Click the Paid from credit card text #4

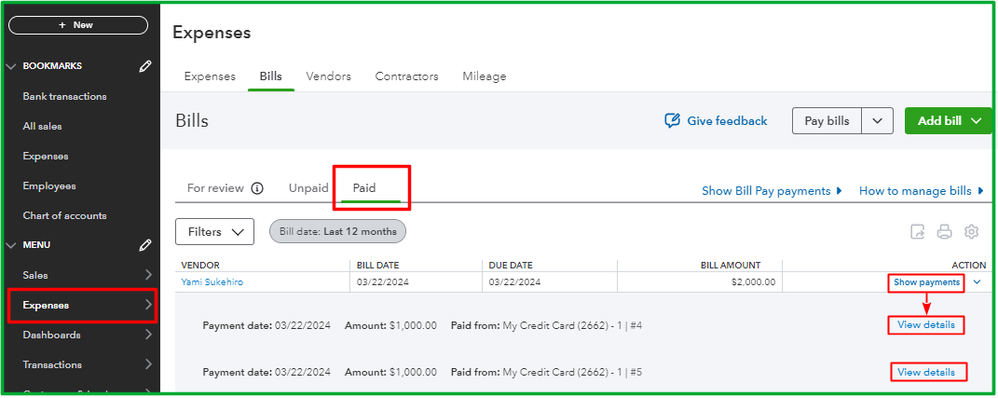click(547, 325)
